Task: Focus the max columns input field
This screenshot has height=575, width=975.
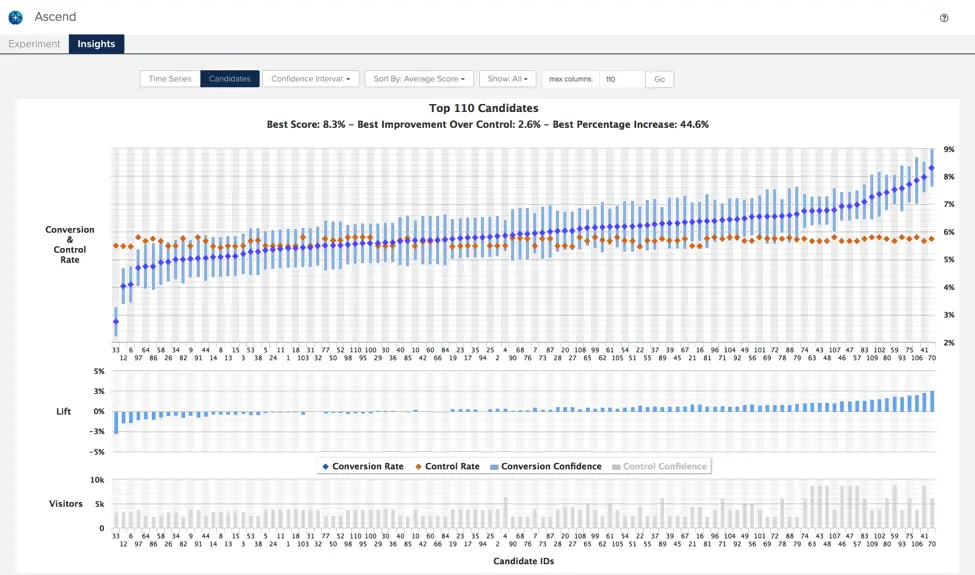Action: [622, 79]
